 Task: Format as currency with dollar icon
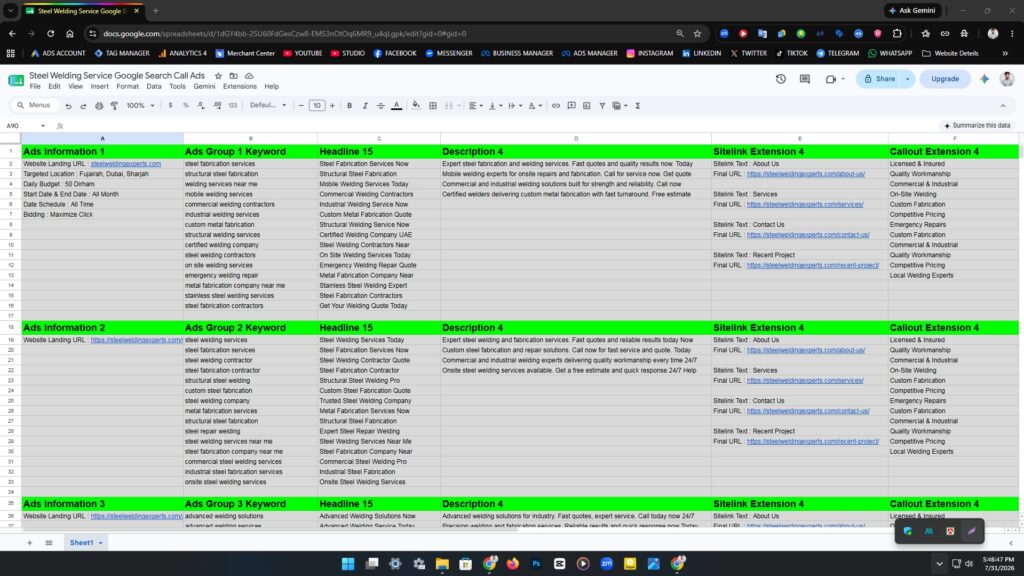click(170, 105)
